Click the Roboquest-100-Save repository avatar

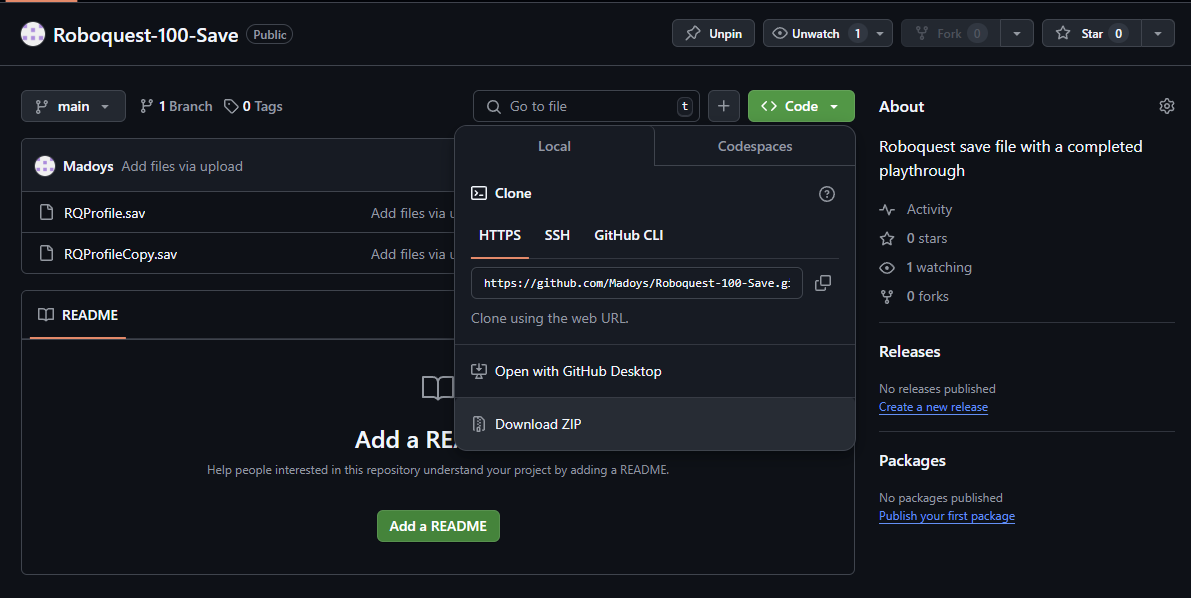click(33, 34)
